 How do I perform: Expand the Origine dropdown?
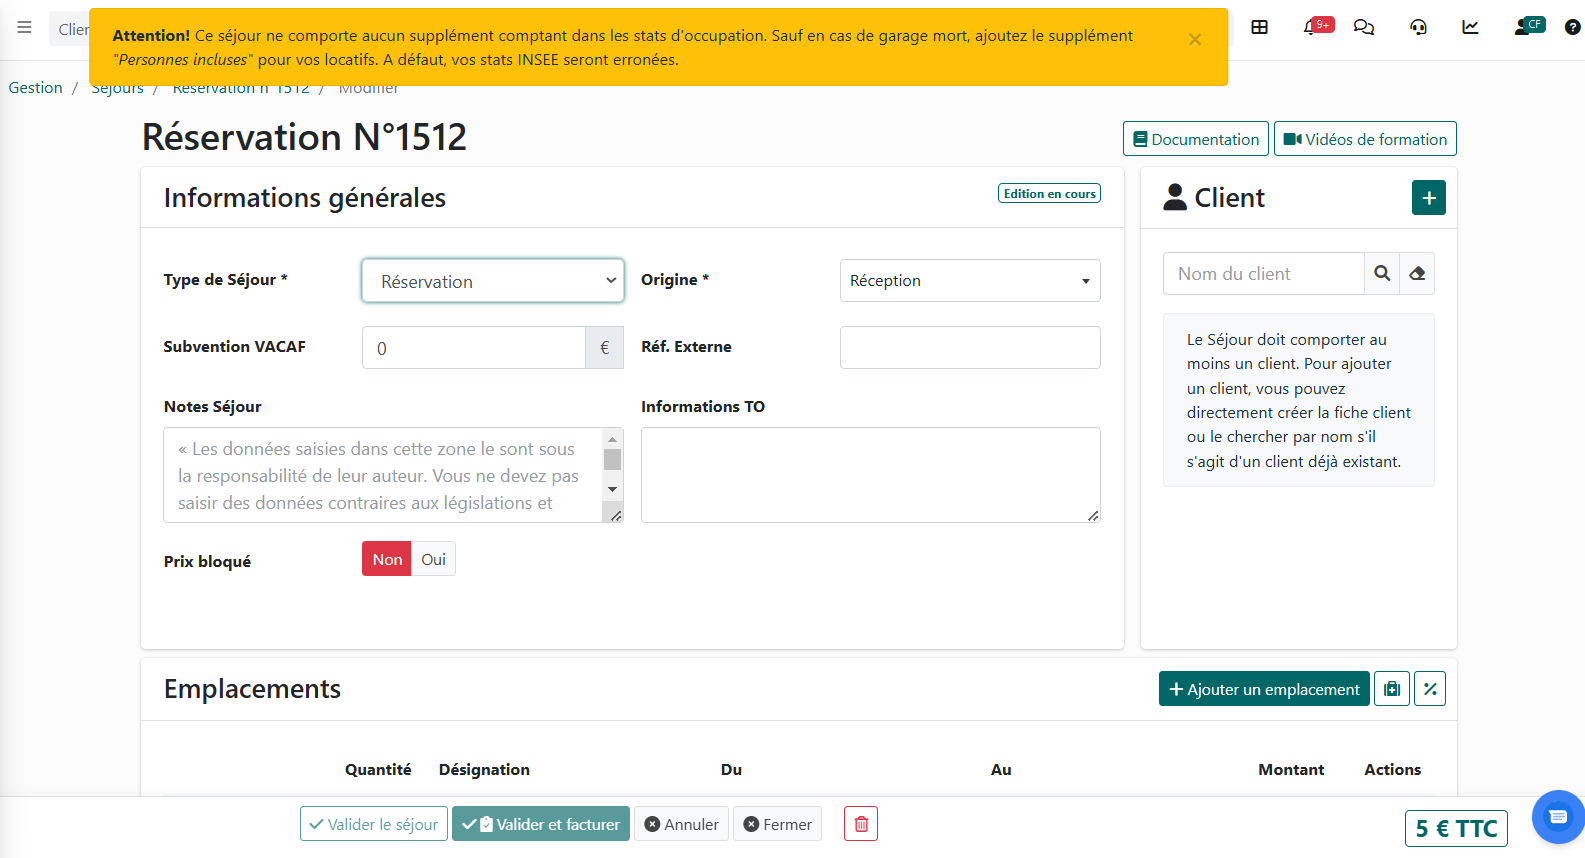(969, 281)
